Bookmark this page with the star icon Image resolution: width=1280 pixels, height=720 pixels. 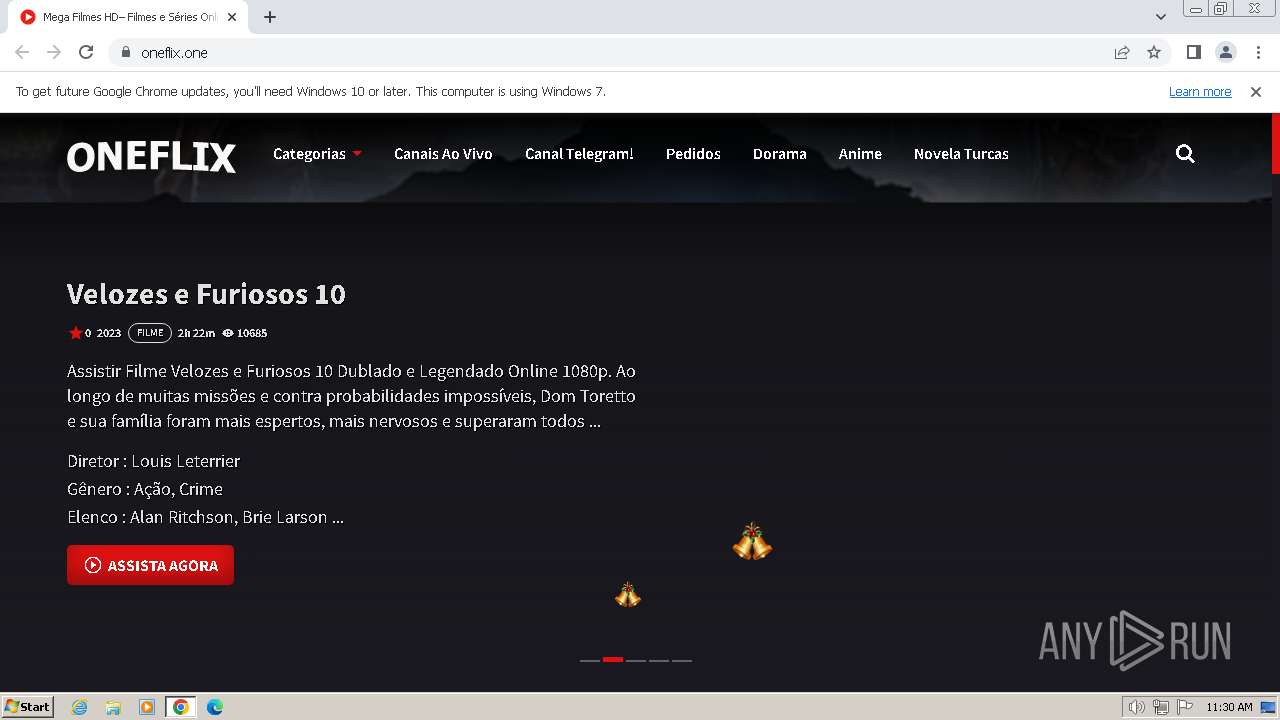click(x=1154, y=52)
